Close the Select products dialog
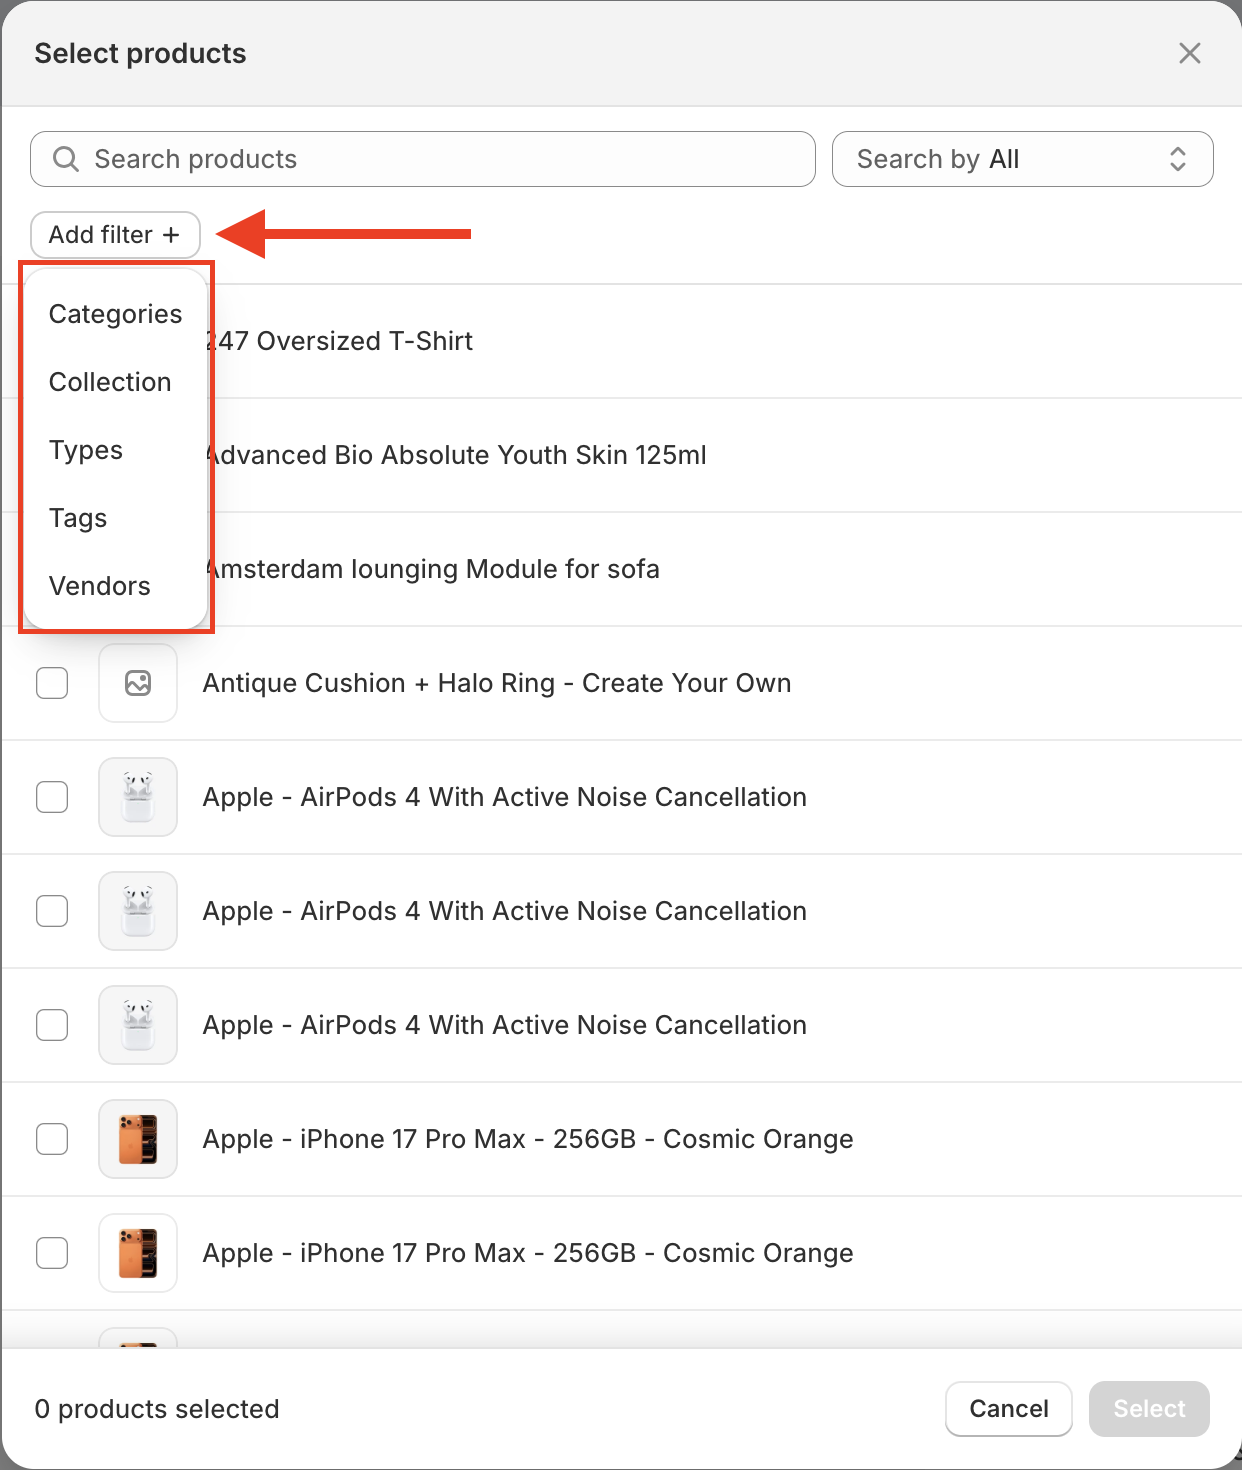Screen dimensions: 1242x1470 pyautogui.click(x=1189, y=53)
